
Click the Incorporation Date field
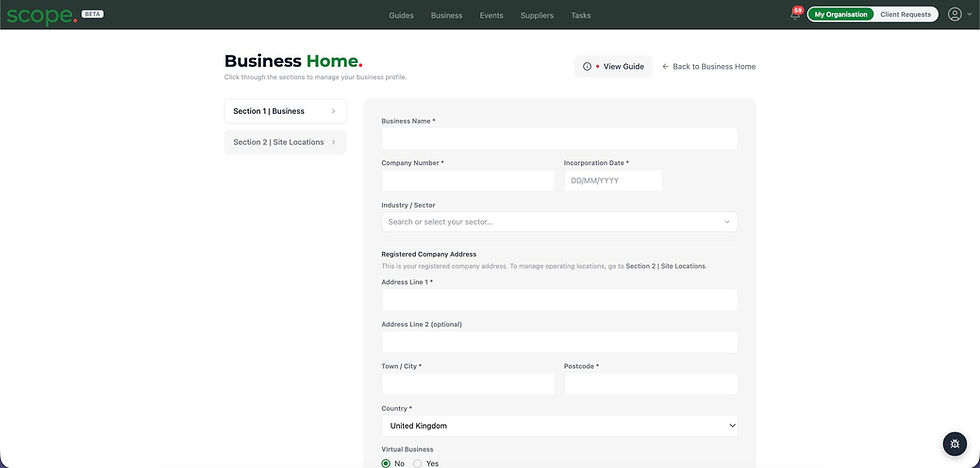click(612, 181)
